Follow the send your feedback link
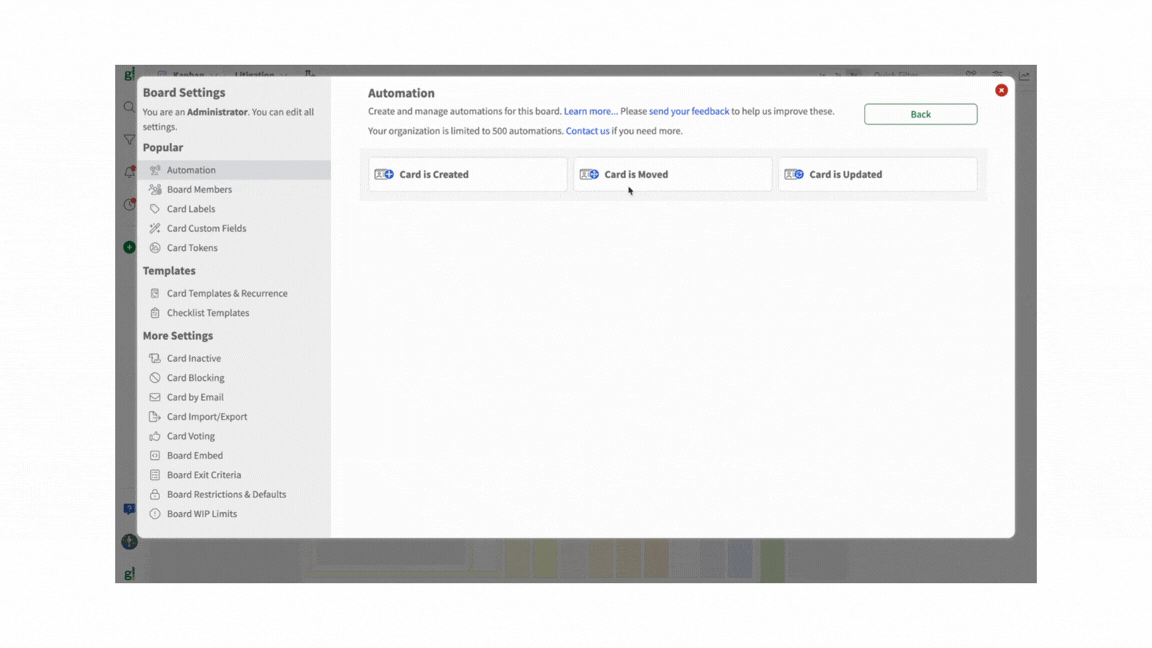 689,112
